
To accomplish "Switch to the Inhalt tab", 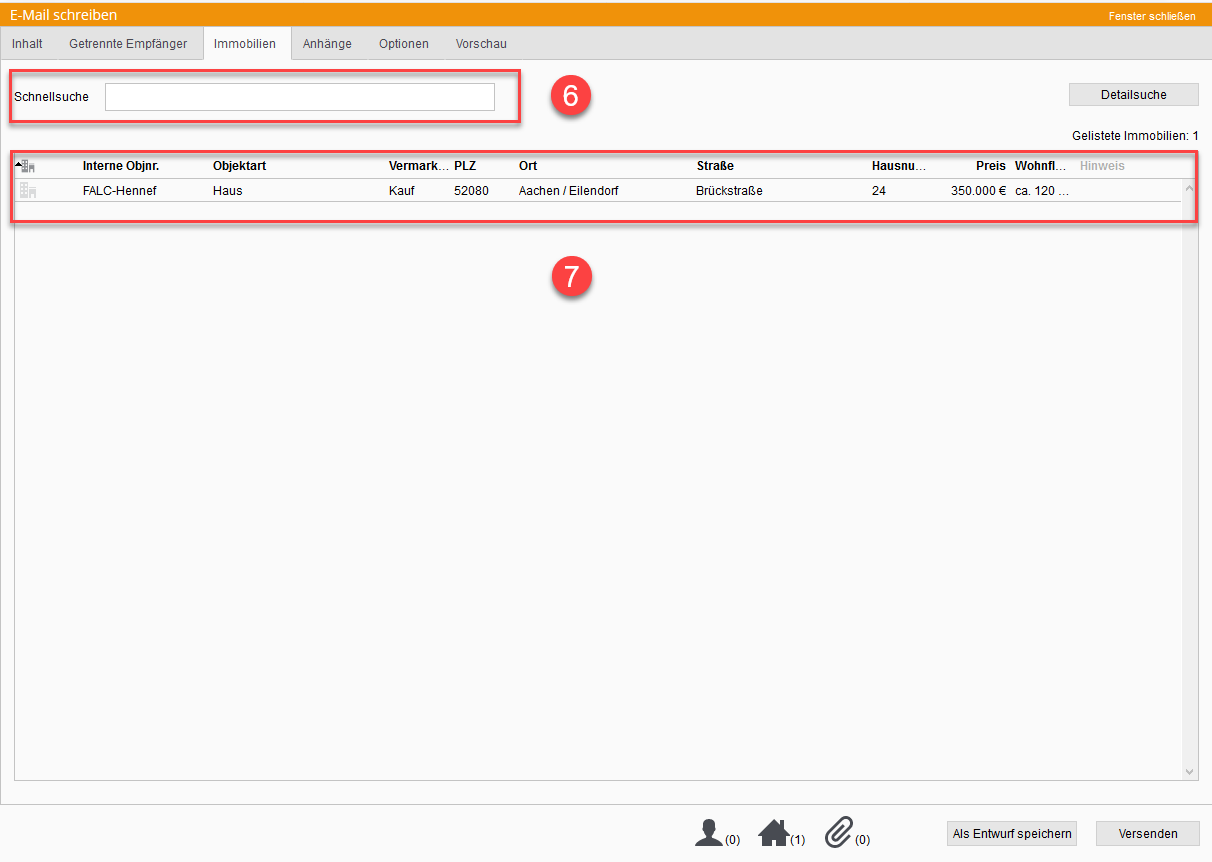I will click(27, 44).
